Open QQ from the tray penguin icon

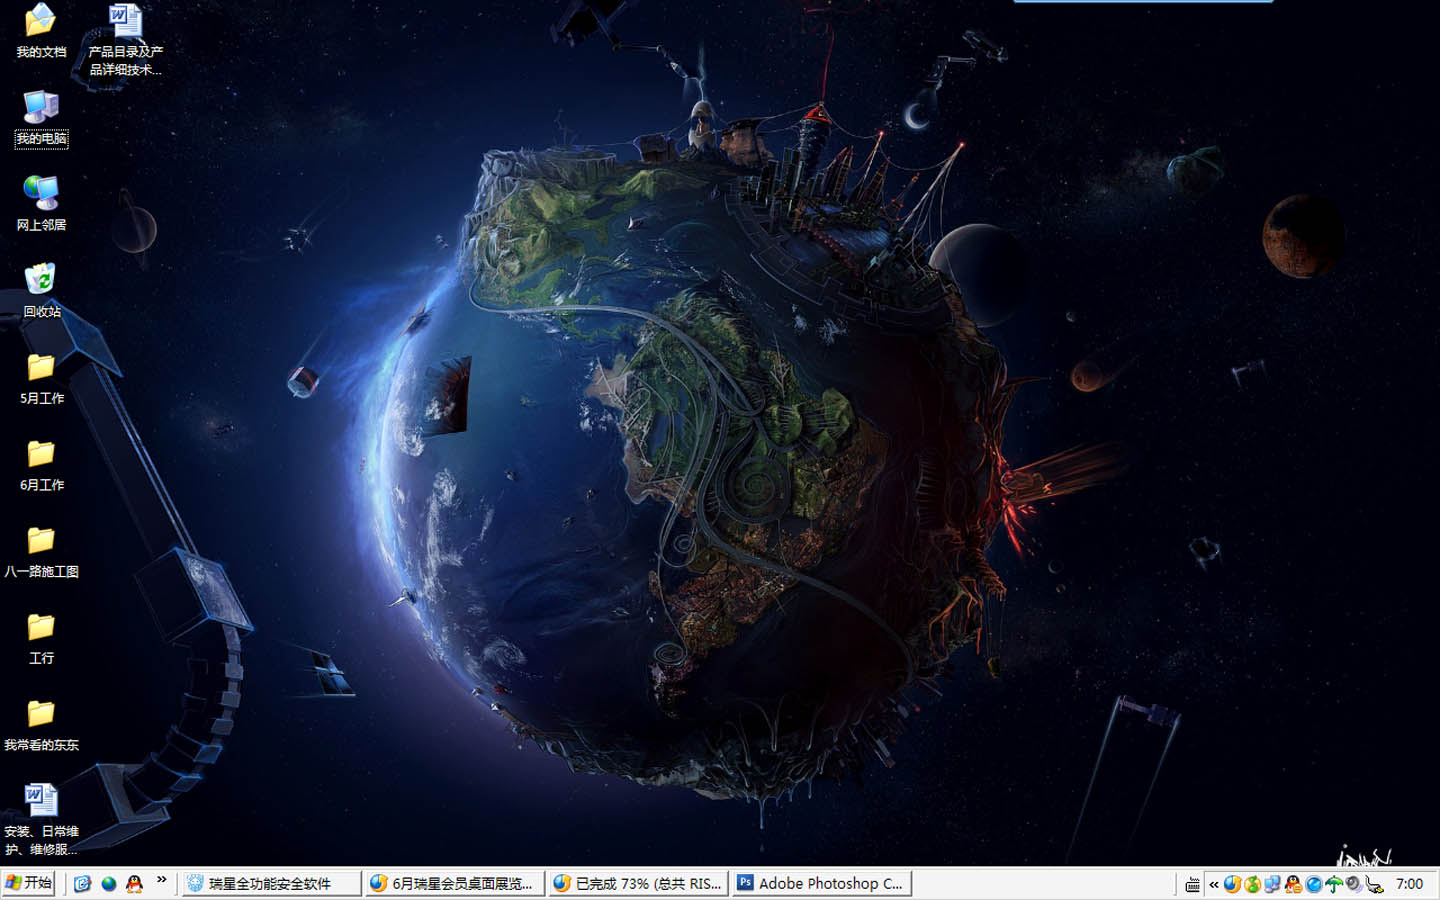coord(1293,884)
